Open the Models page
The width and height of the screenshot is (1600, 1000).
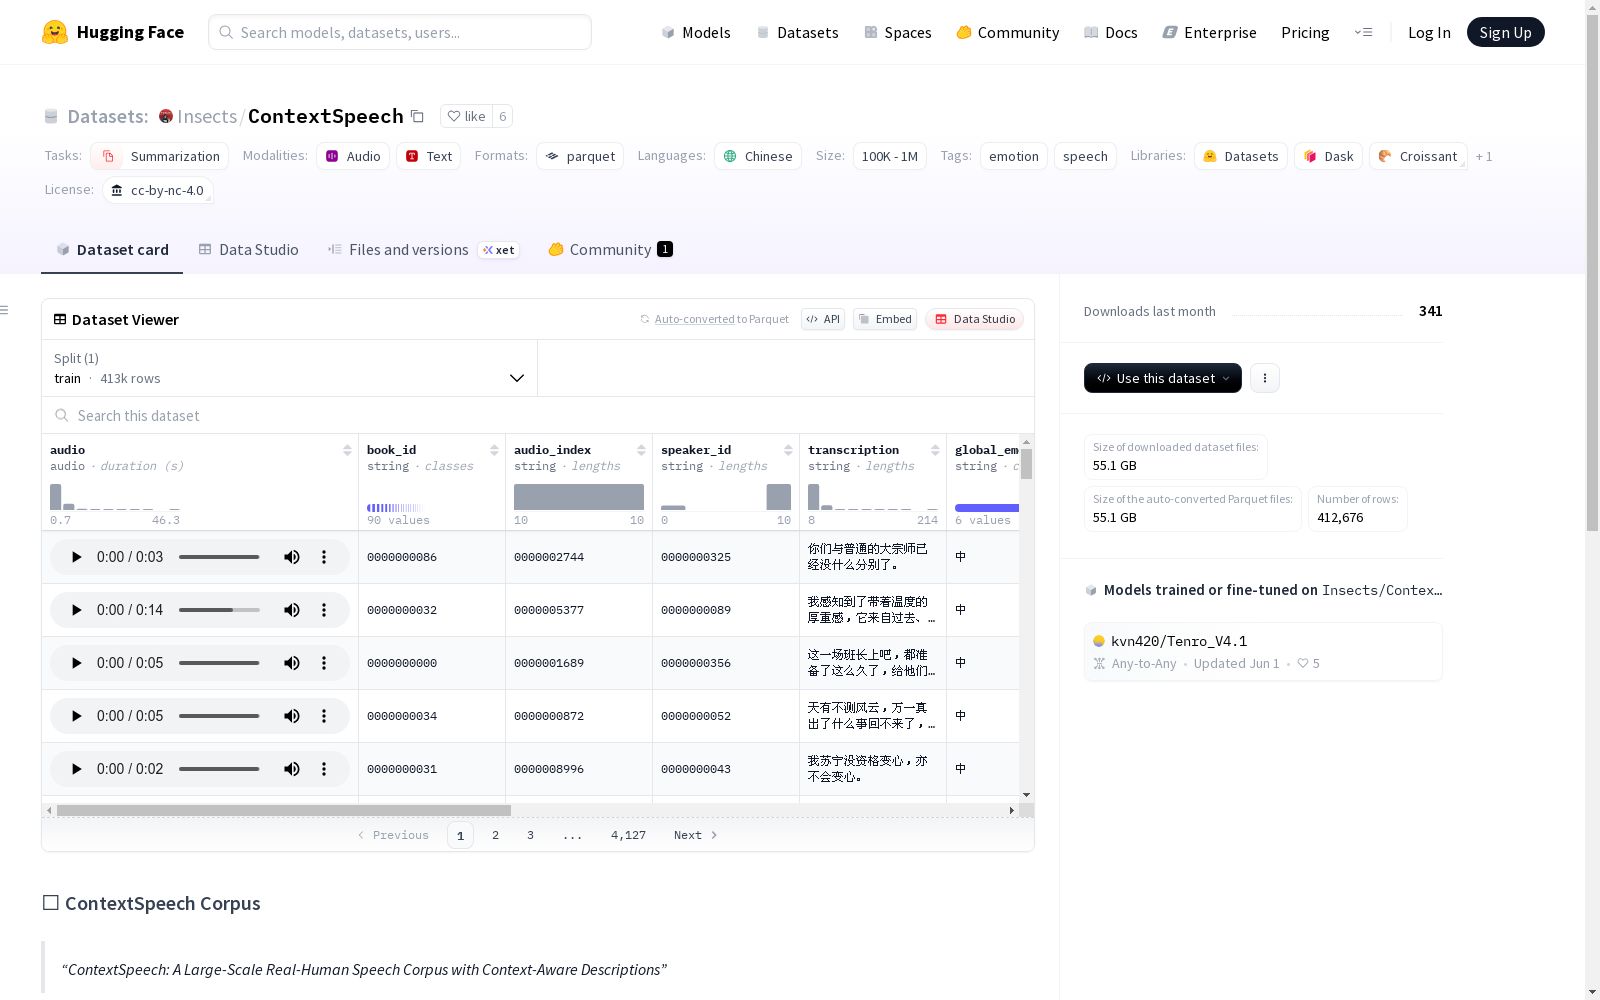pyautogui.click(x=696, y=32)
